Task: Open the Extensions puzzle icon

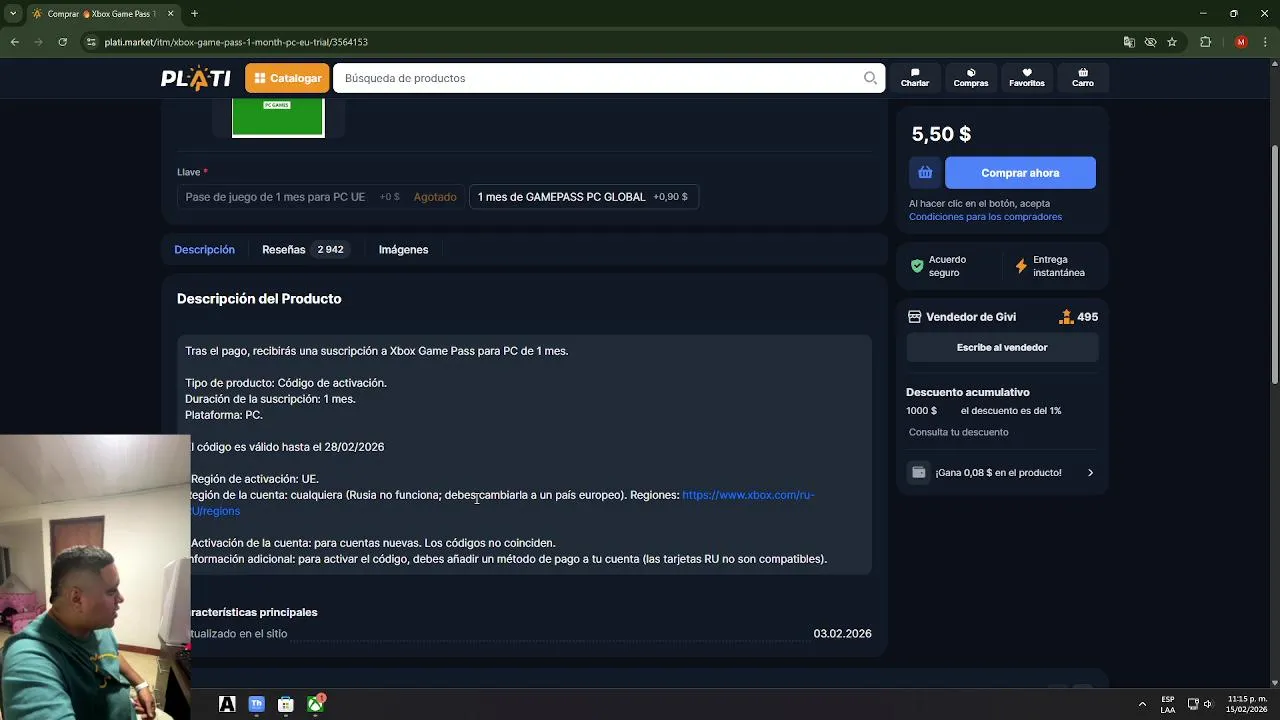Action: [1205, 42]
